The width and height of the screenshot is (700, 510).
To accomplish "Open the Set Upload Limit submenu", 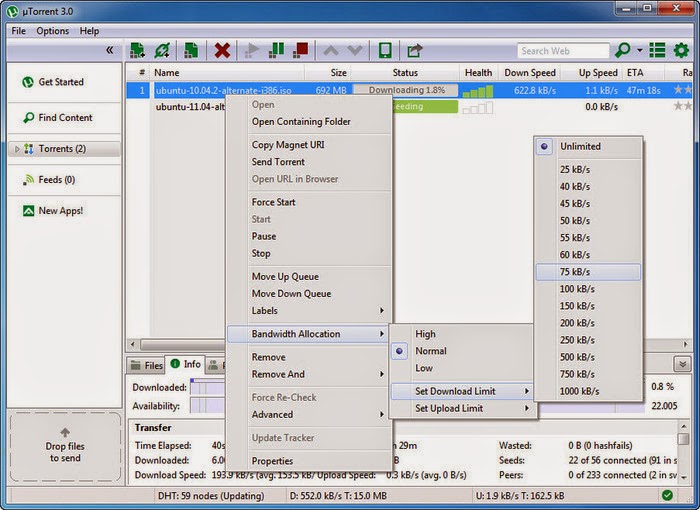I will point(462,408).
